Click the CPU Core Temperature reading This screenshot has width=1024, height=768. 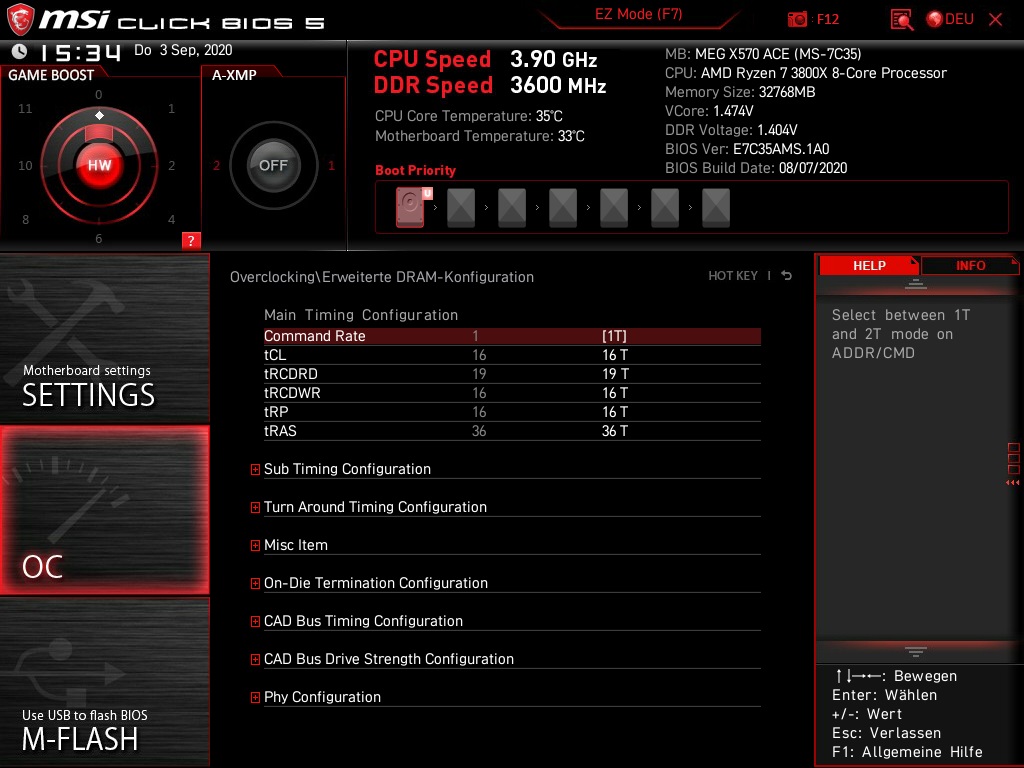coord(468,116)
